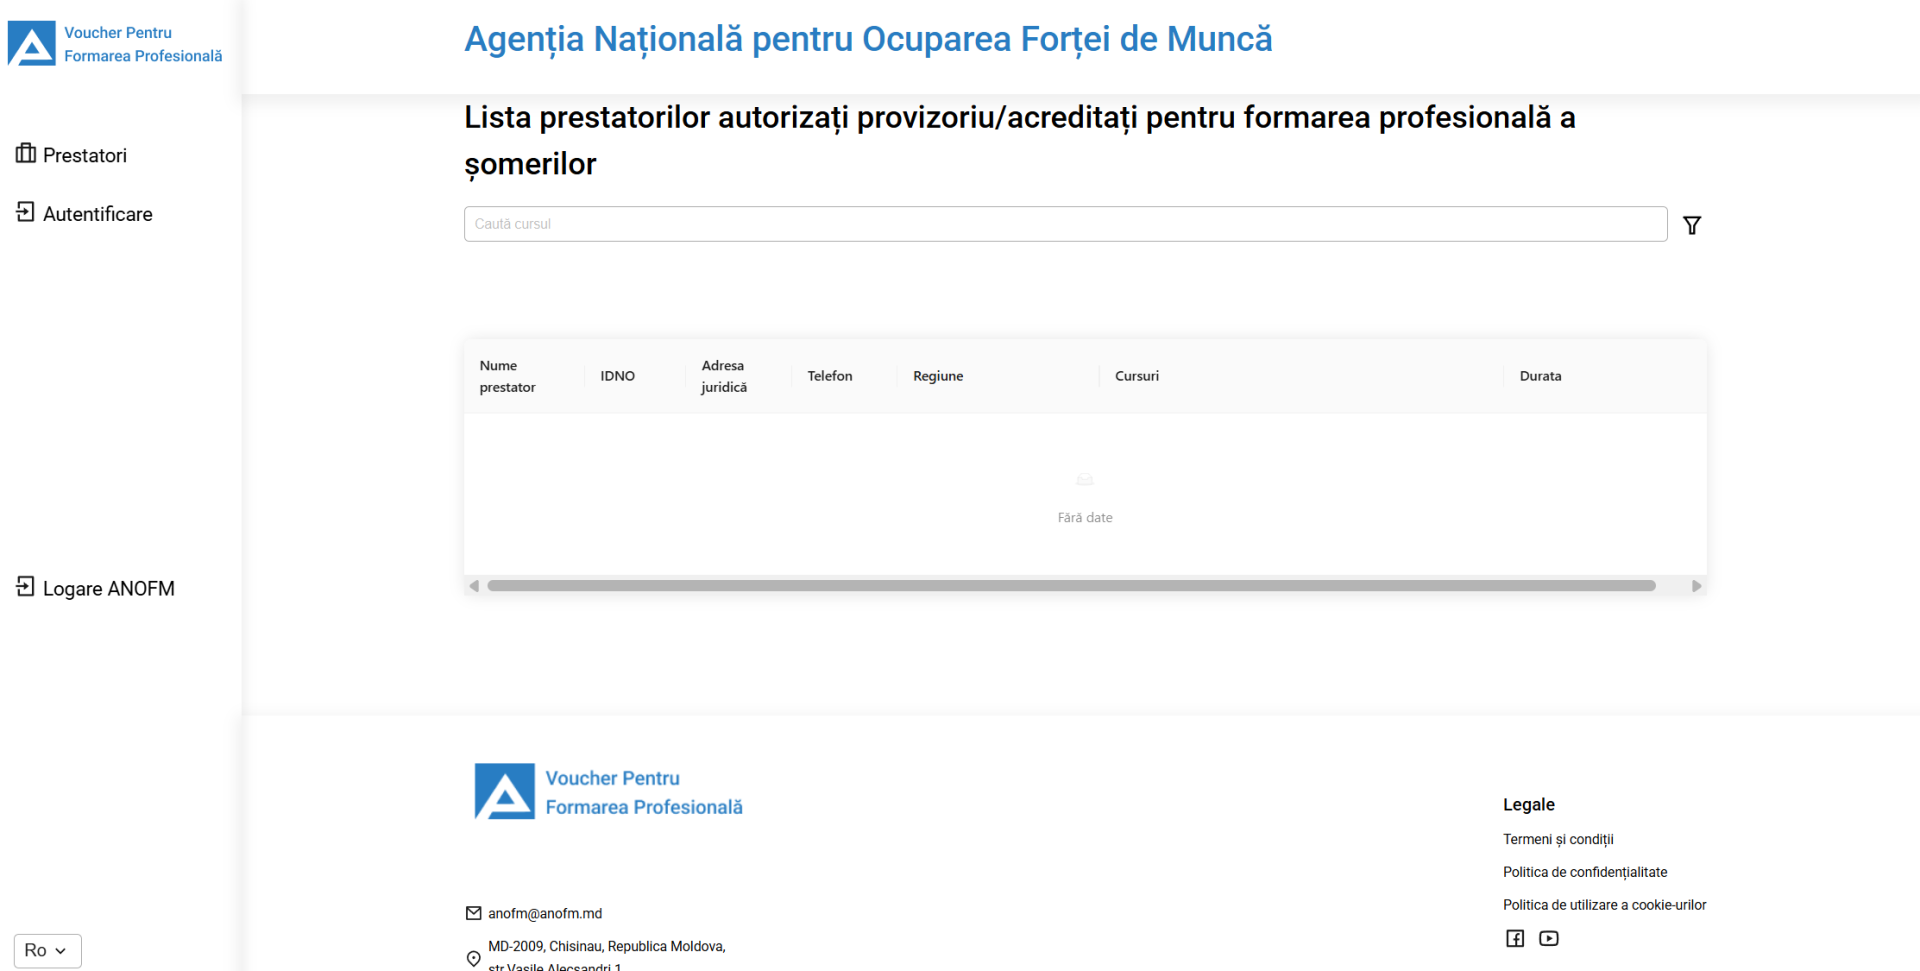The width and height of the screenshot is (1920, 971).
Task: Open Politica de confidențialitate link
Action: pos(1584,872)
